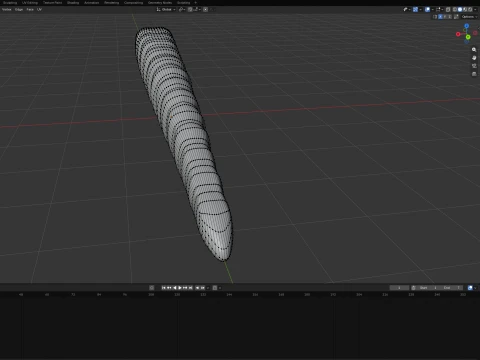Open the Edge menu

pos(19,9)
